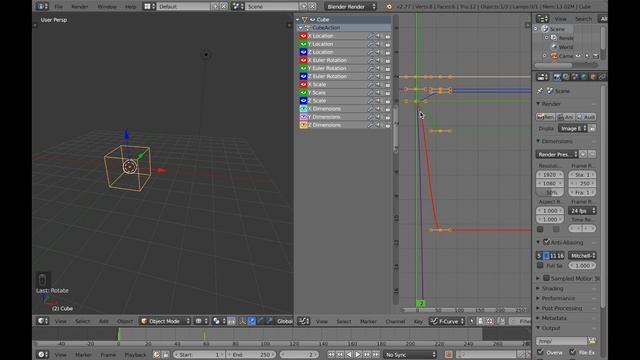Screen dimensions: 640x360
Task: Open F-Curve mode dropdown
Action: pos(447,321)
